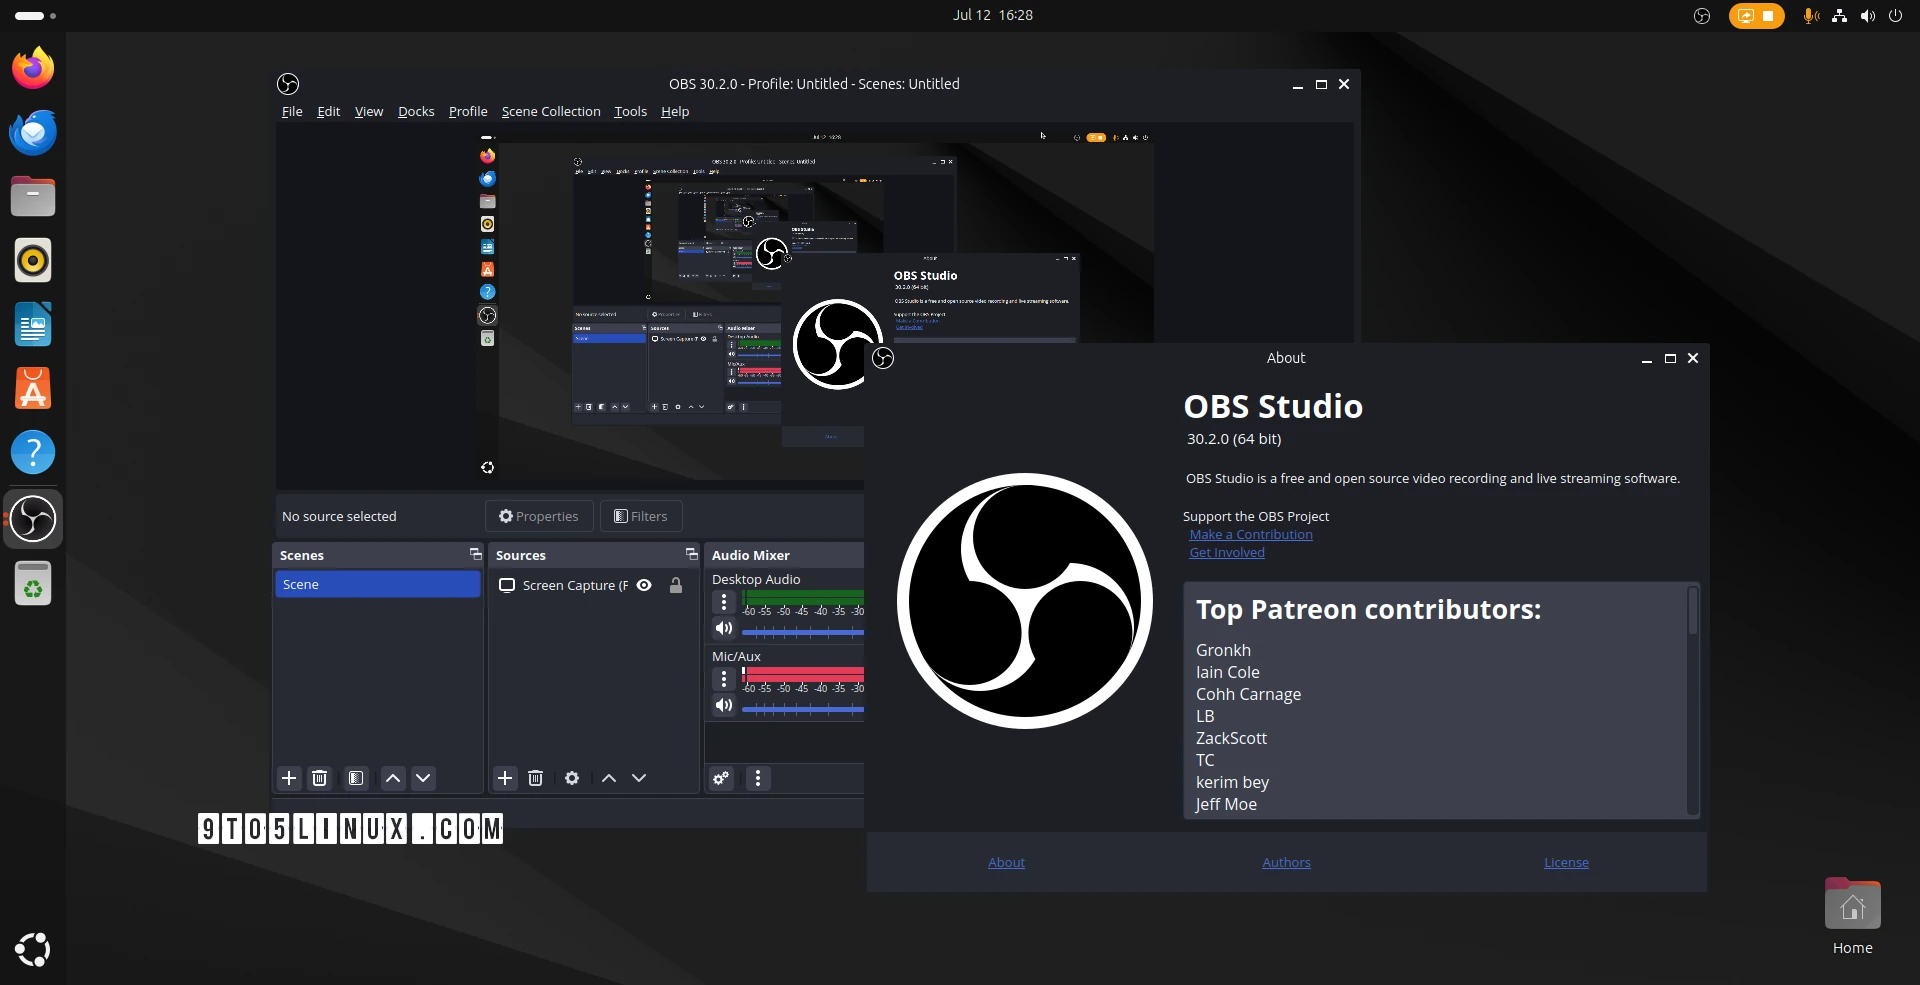Lock the Screen Capture source
The image size is (1920, 985).
[x=676, y=585]
